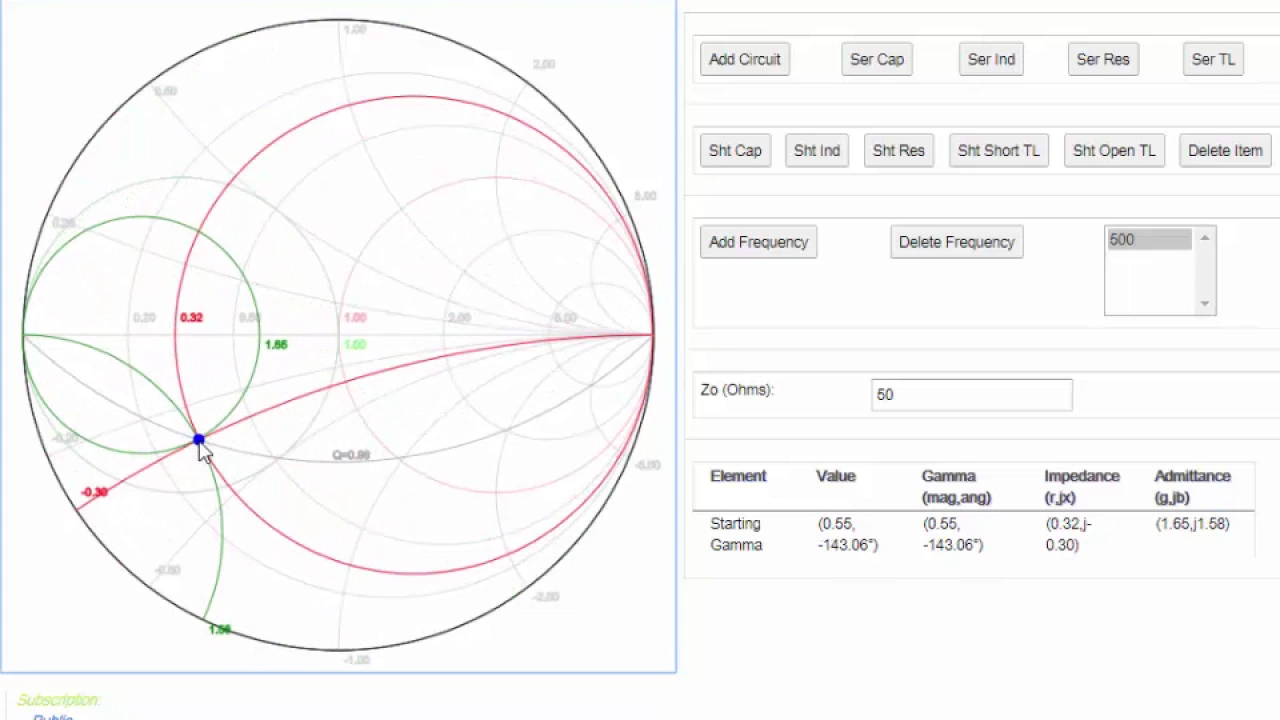Focus the Zo (Ohms) input field
This screenshot has width=1280, height=720.
point(971,394)
